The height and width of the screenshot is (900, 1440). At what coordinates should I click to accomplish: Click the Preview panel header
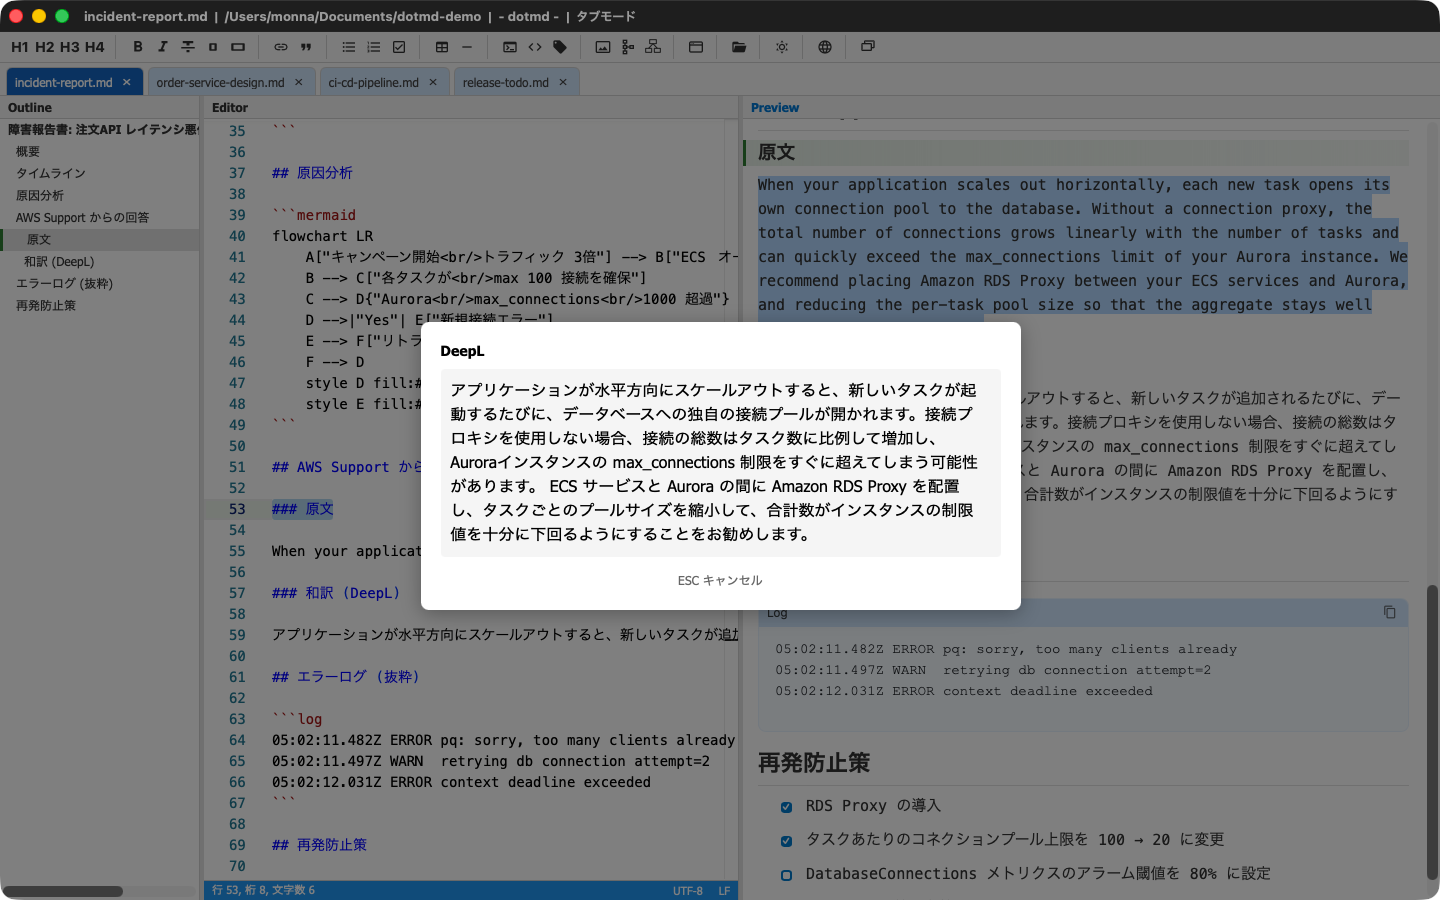tap(775, 108)
